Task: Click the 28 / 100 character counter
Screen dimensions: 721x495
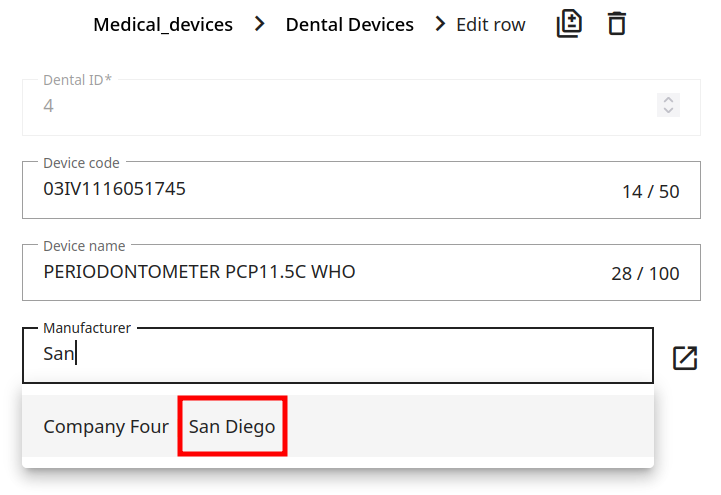Action: 645,274
